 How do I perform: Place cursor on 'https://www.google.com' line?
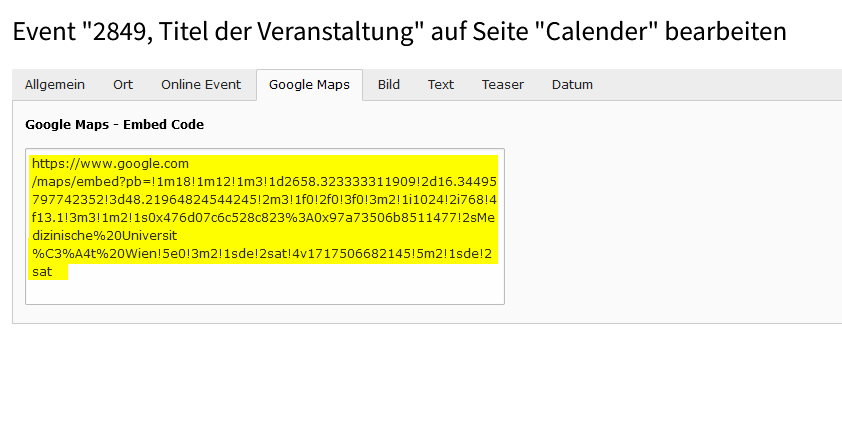coord(110,164)
